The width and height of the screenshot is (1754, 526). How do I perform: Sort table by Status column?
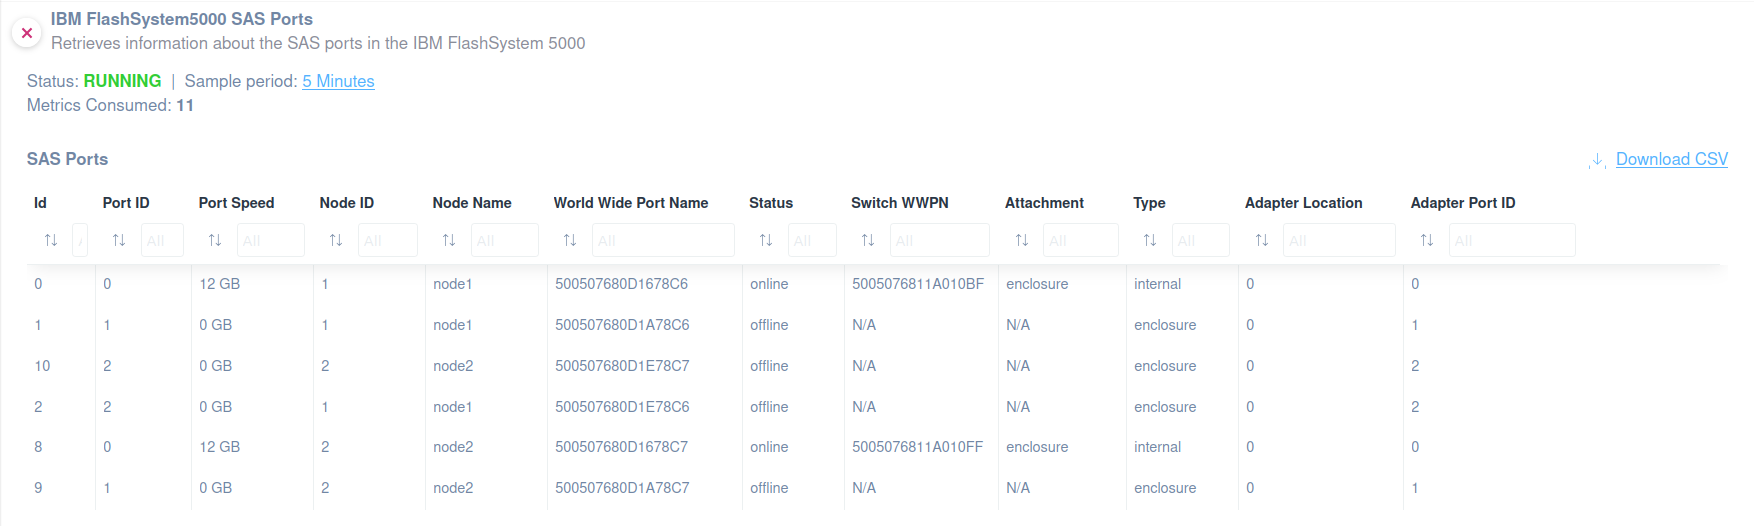click(766, 240)
